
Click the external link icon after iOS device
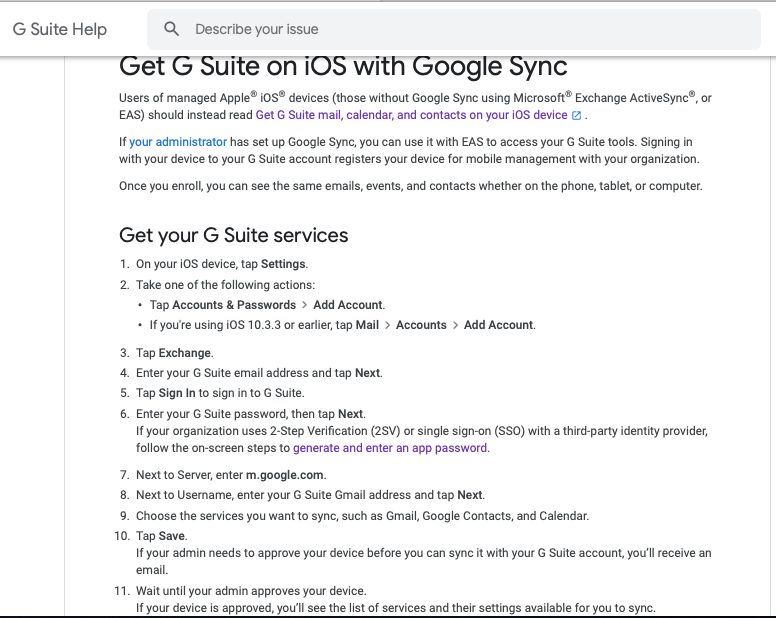(577, 115)
